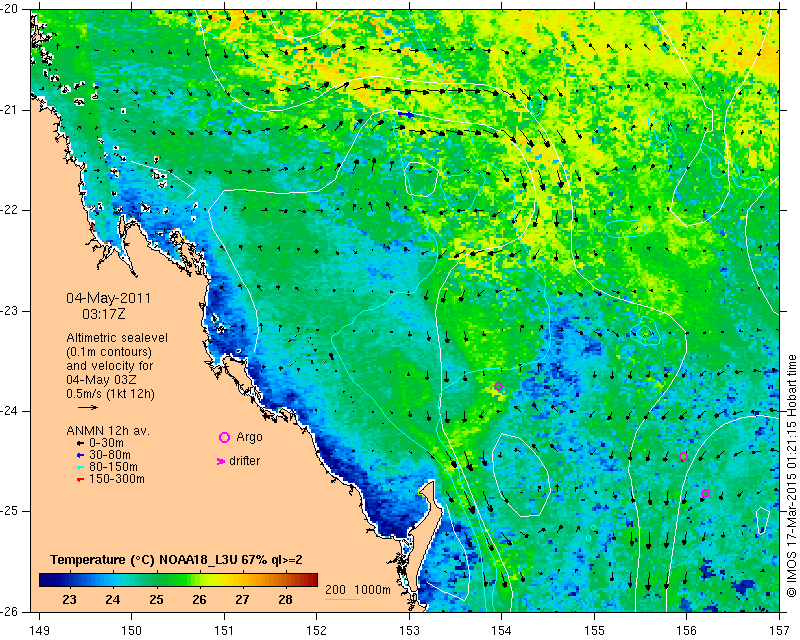Click the Argo float marker near 156°E, 24.5°S

coord(684,457)
